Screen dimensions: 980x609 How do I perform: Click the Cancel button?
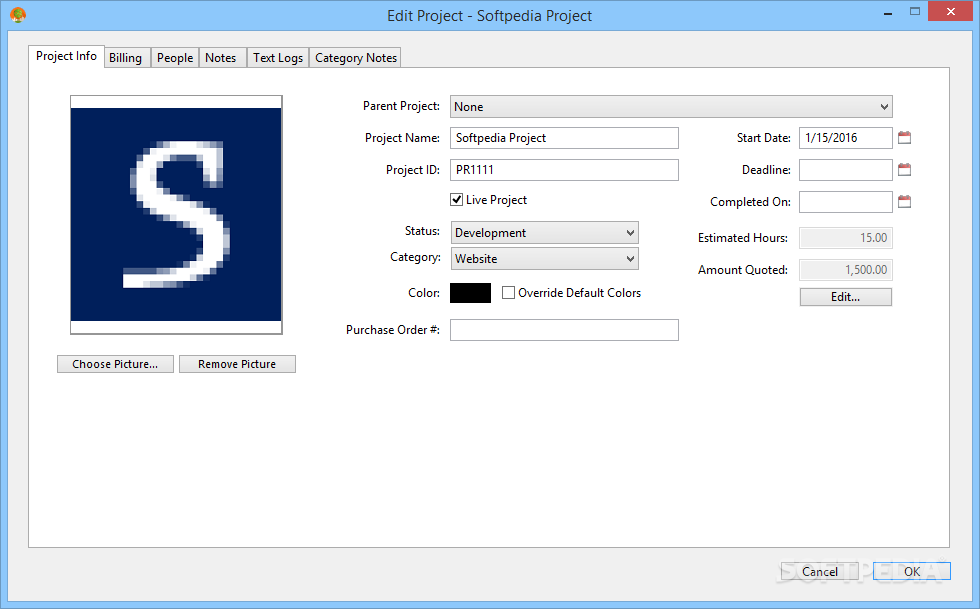pyautogui.click(x=819, y=571)
